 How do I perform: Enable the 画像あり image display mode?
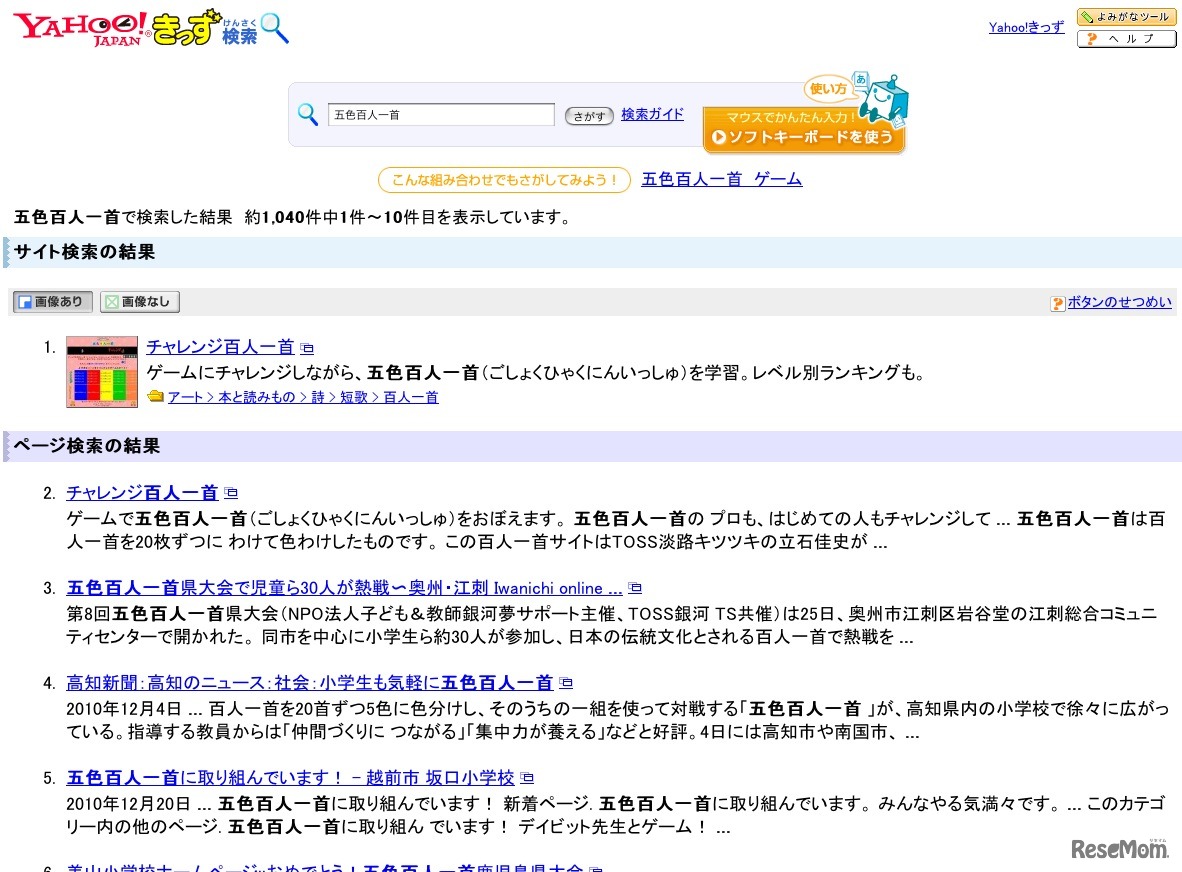click(x=51, y=301)
